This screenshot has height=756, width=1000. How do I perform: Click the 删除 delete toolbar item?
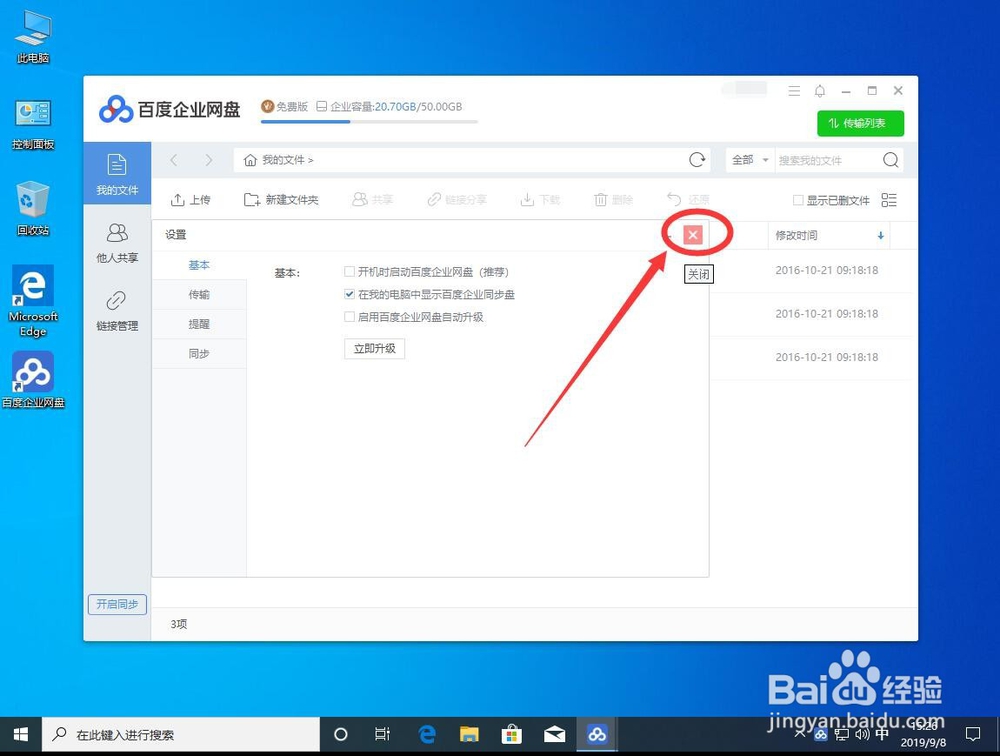tap(613, 200)
